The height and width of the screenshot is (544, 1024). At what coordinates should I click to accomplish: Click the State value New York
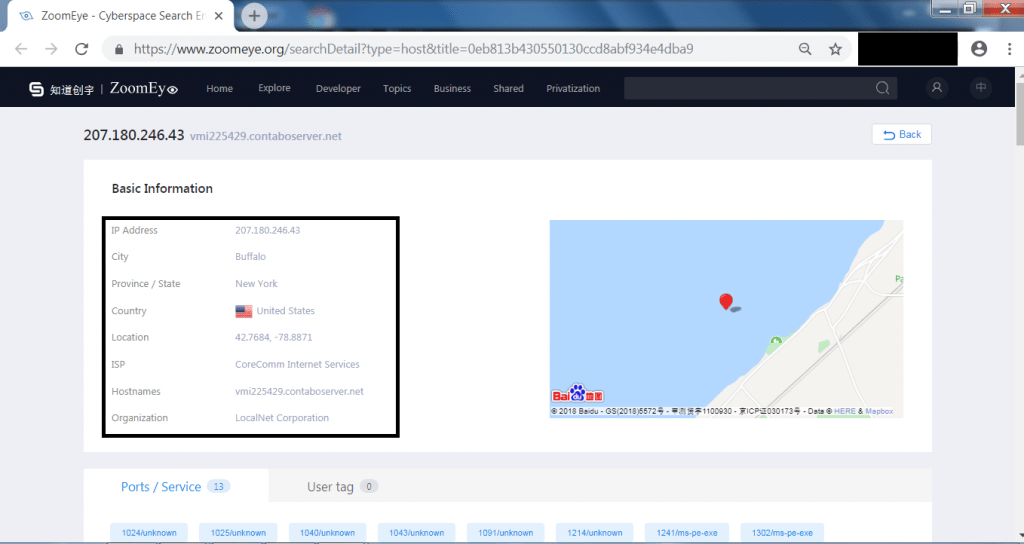(x=256, y=284)
